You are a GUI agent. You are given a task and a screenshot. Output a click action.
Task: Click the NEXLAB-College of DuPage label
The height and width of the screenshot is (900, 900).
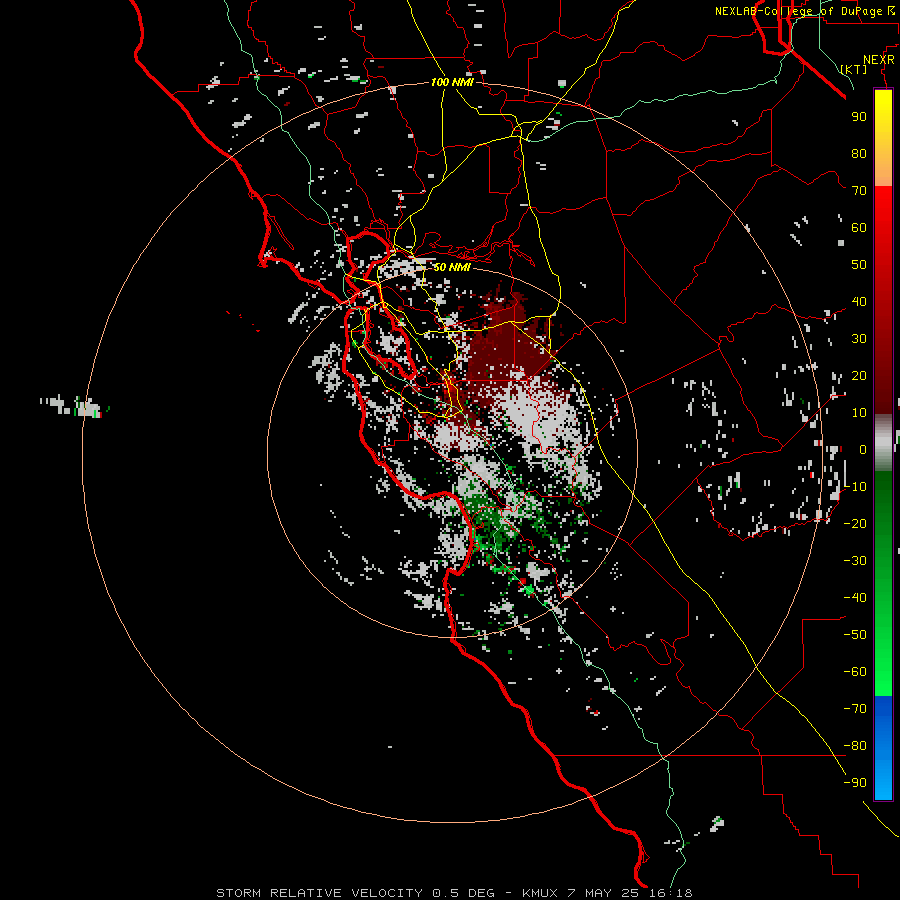tap(798, 11)
